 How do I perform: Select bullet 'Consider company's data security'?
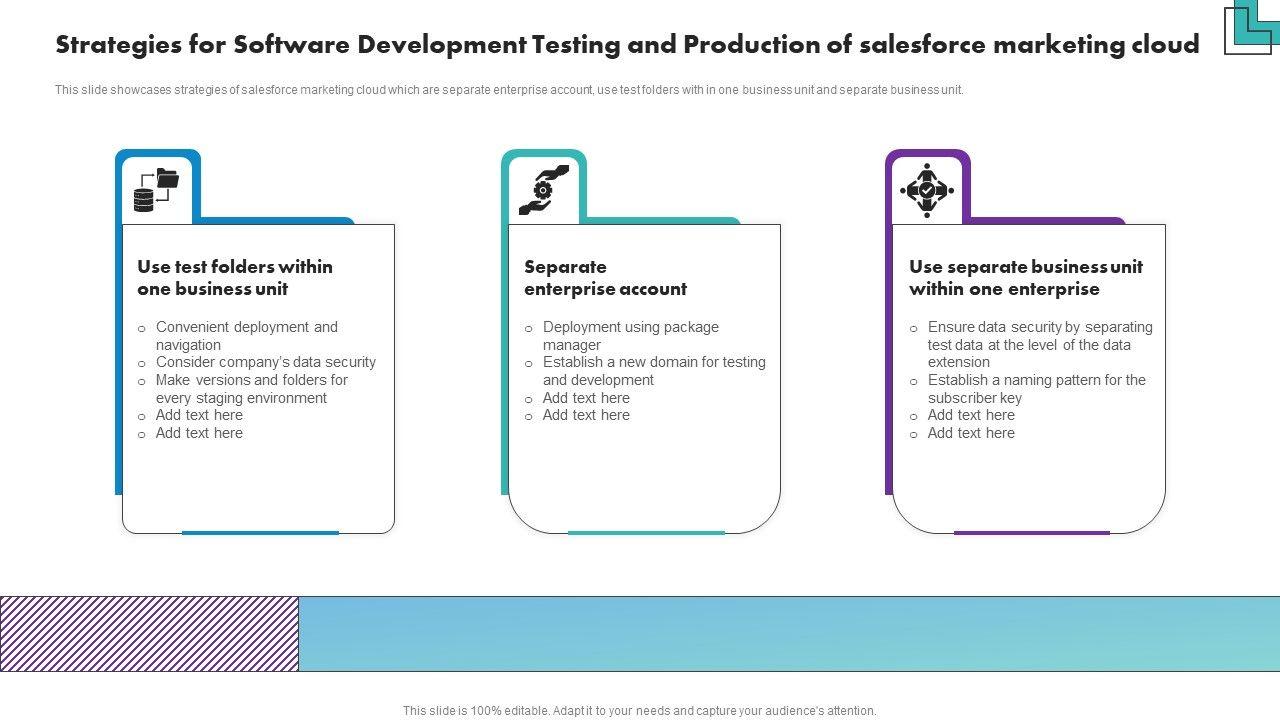pos(266,362)
